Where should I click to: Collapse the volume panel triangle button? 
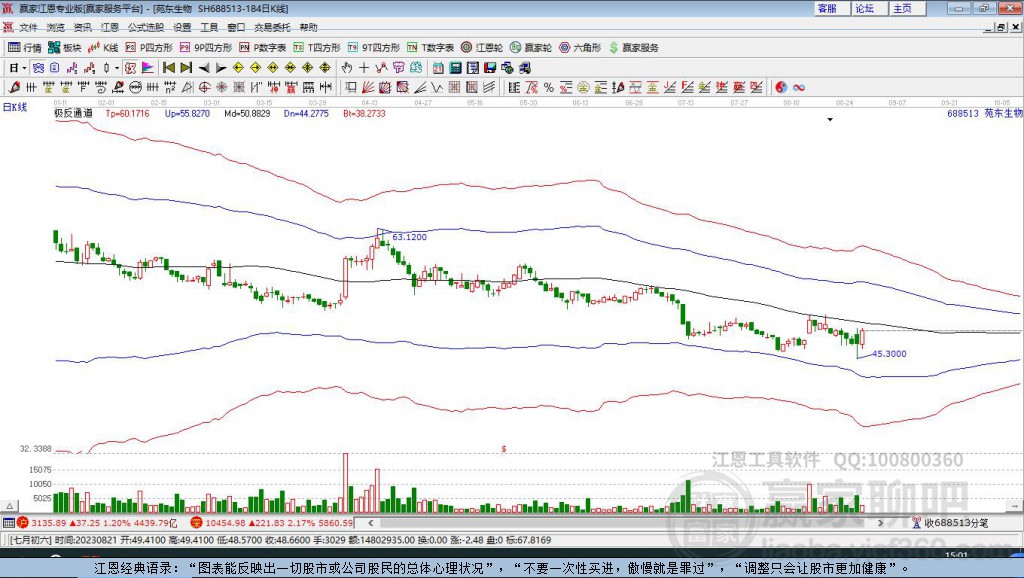10,506
